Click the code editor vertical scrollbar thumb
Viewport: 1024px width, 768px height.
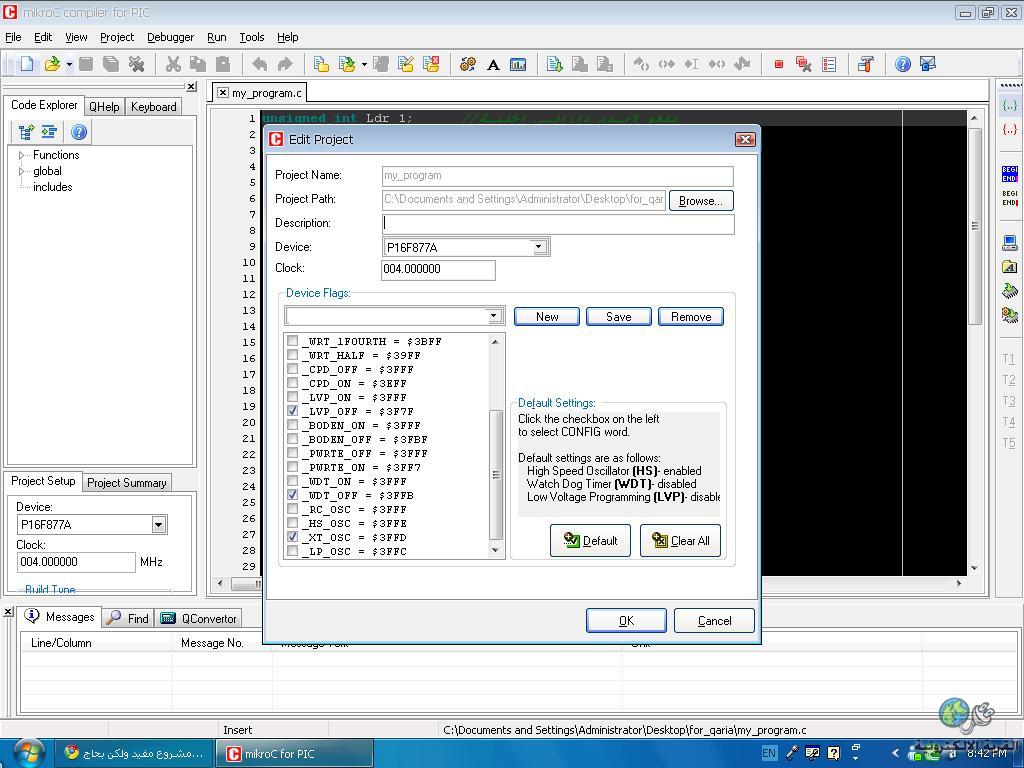[x=974, y=226]
